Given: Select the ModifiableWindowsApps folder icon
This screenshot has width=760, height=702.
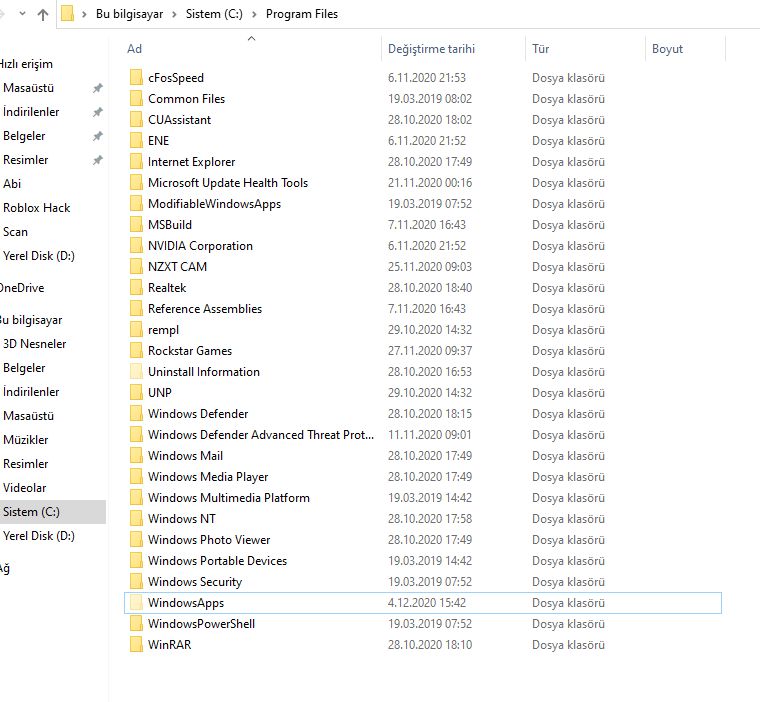Looking at the screenshot, I should (136, 204).
